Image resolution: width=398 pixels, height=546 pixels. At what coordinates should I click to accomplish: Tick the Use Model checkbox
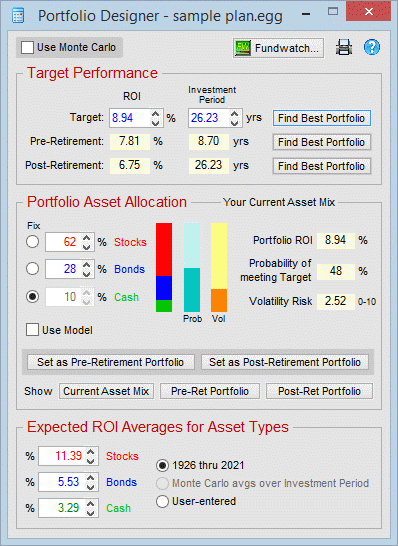click(x=32, y=330)
